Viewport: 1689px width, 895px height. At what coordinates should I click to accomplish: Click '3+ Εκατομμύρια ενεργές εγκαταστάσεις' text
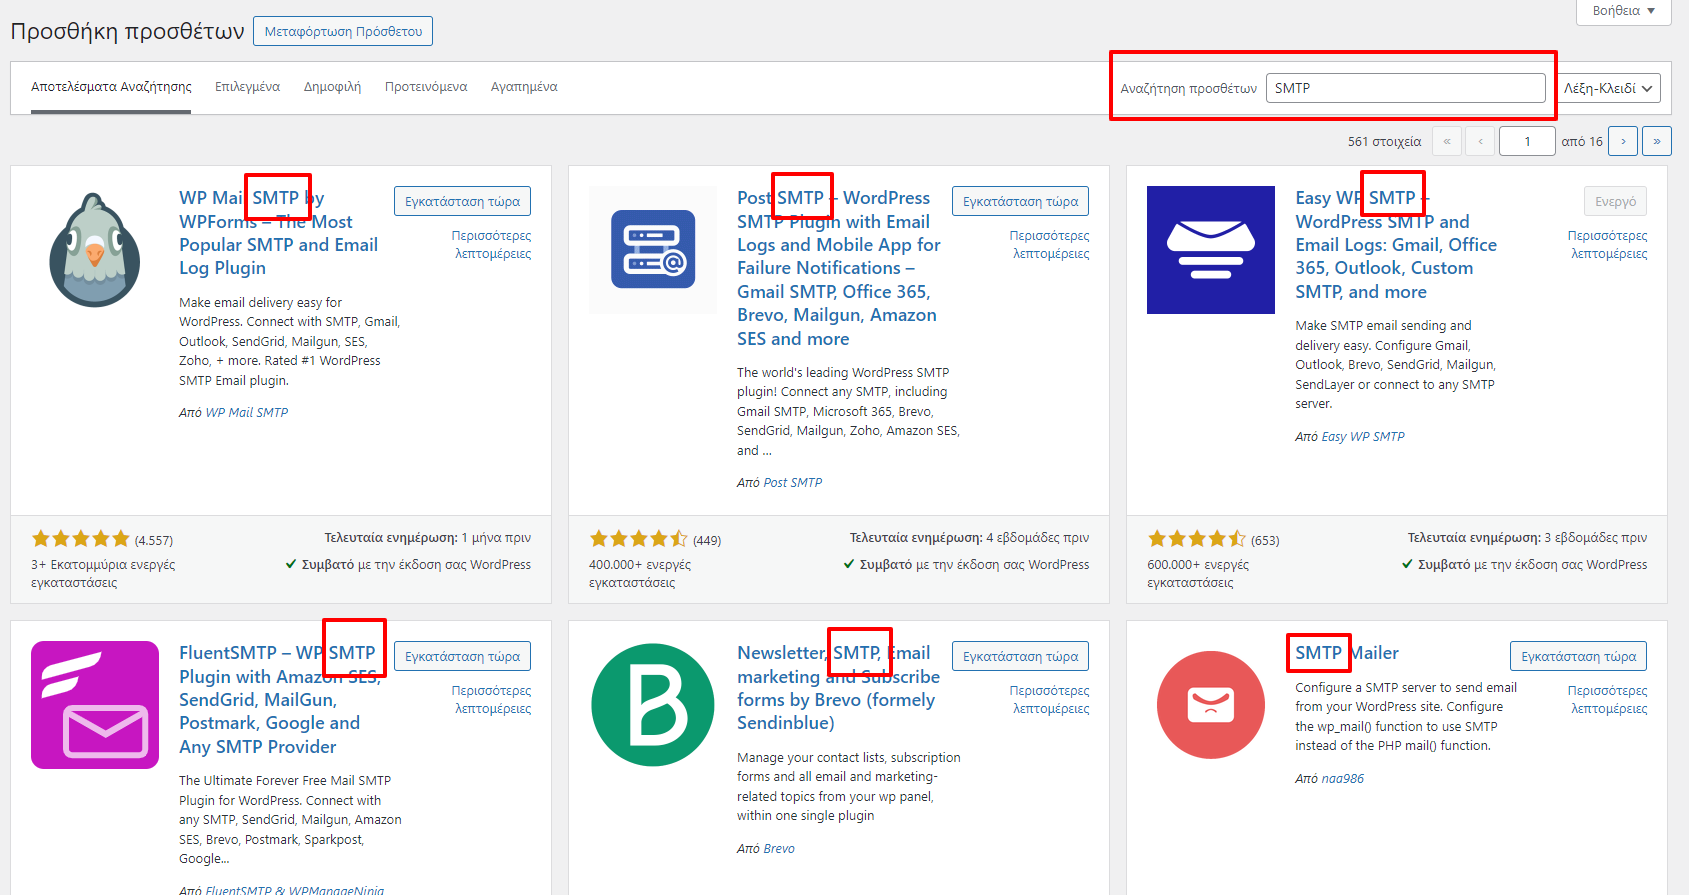tap(103, 573)
